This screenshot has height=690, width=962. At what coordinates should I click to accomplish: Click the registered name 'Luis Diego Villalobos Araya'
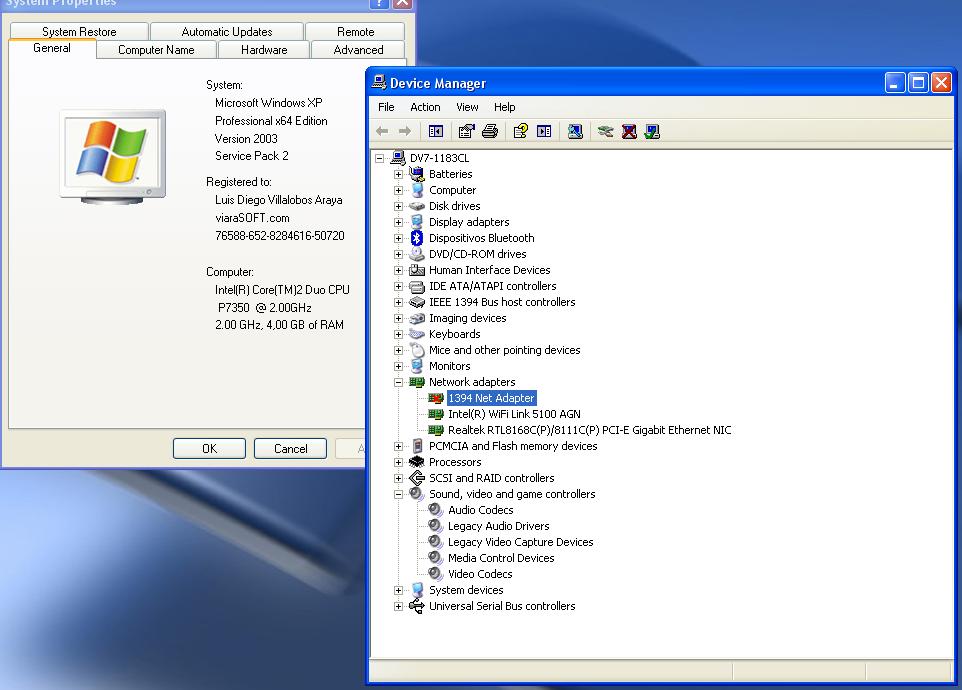(x=279, y=200)
